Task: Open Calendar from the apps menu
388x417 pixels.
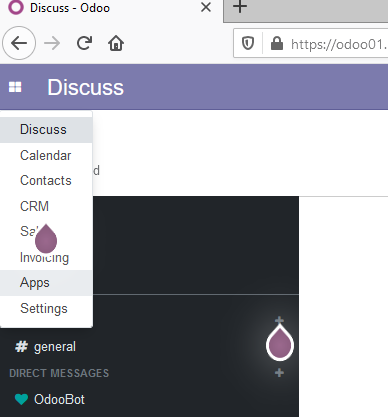Action: click(x=46, y=156)
